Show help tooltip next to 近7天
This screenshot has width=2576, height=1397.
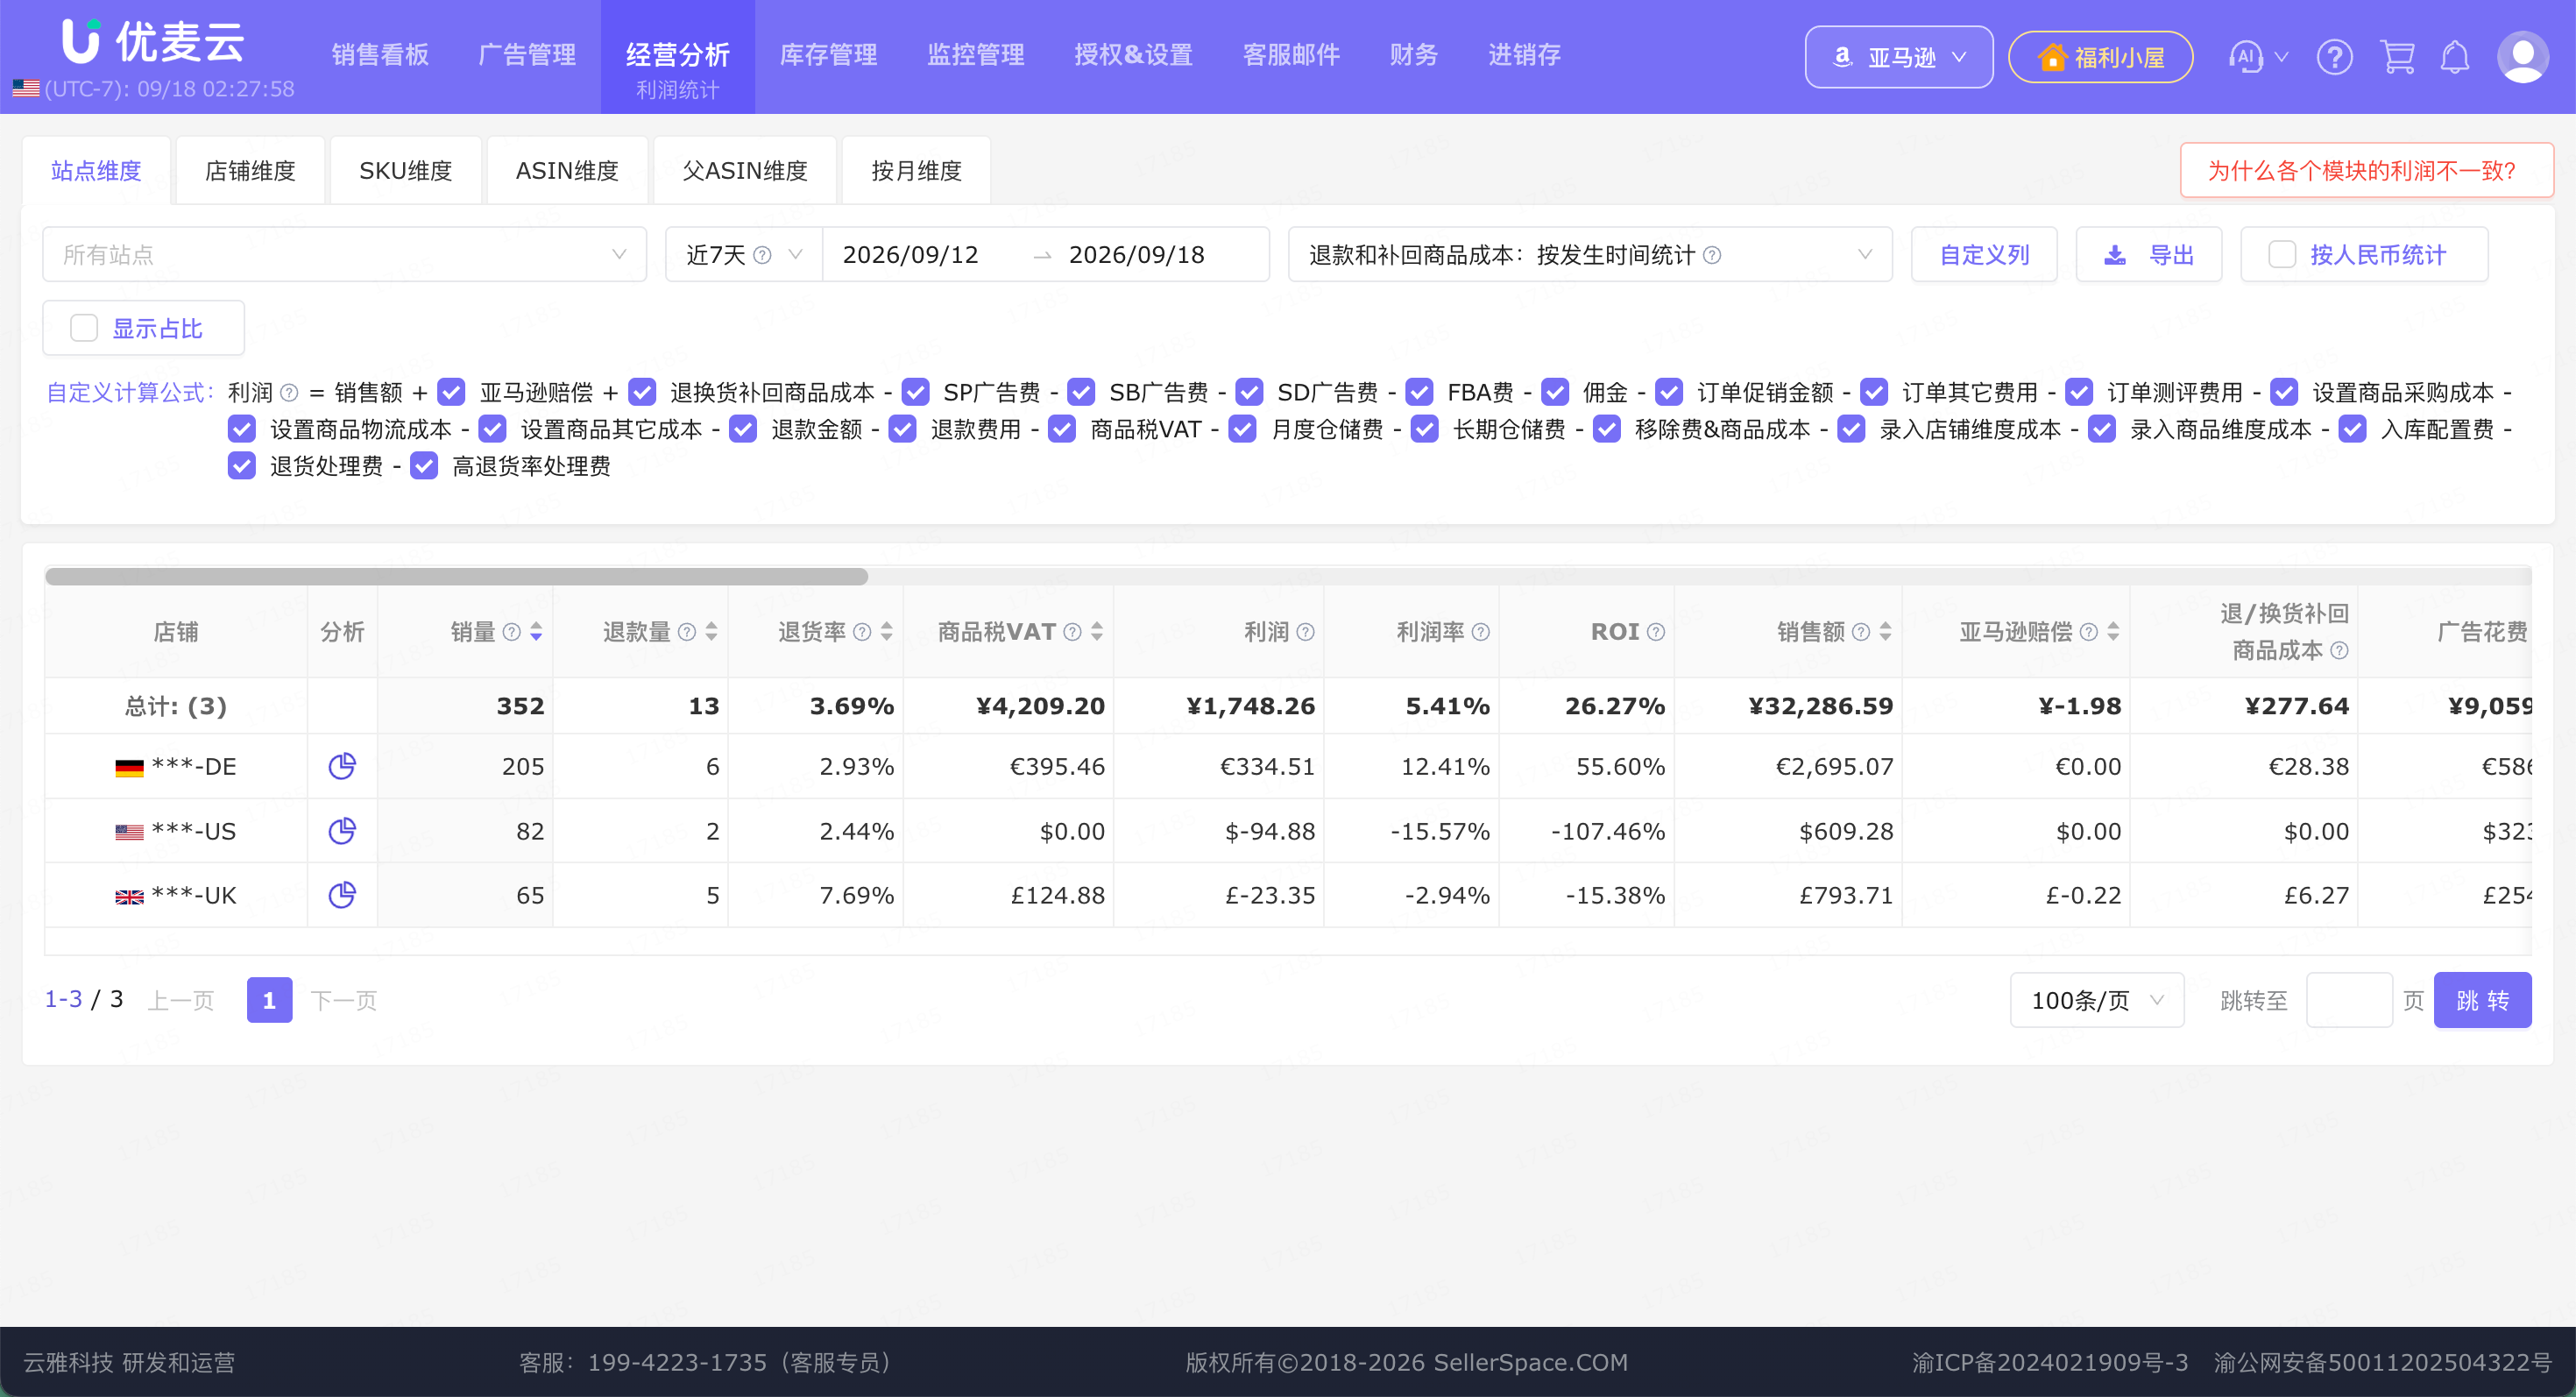tap(762, 255)
